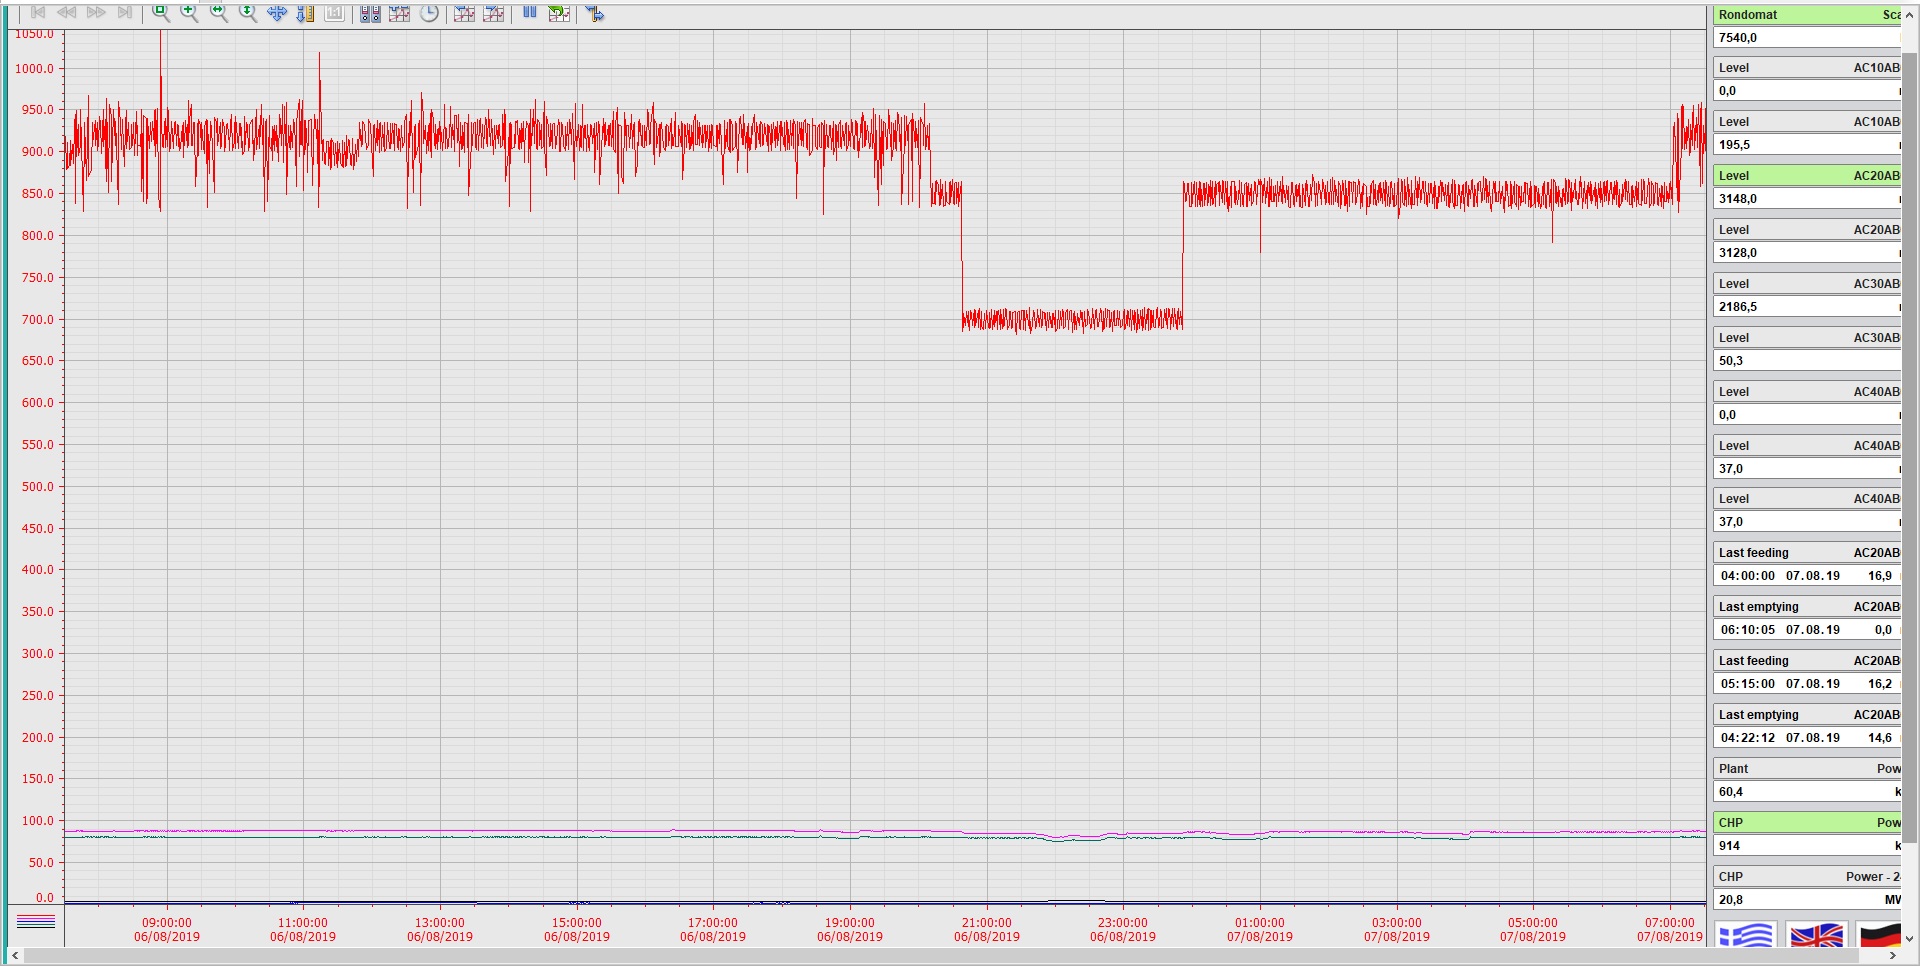Switch language using the British flag

pyautogui.click(x=1816, y=936)
